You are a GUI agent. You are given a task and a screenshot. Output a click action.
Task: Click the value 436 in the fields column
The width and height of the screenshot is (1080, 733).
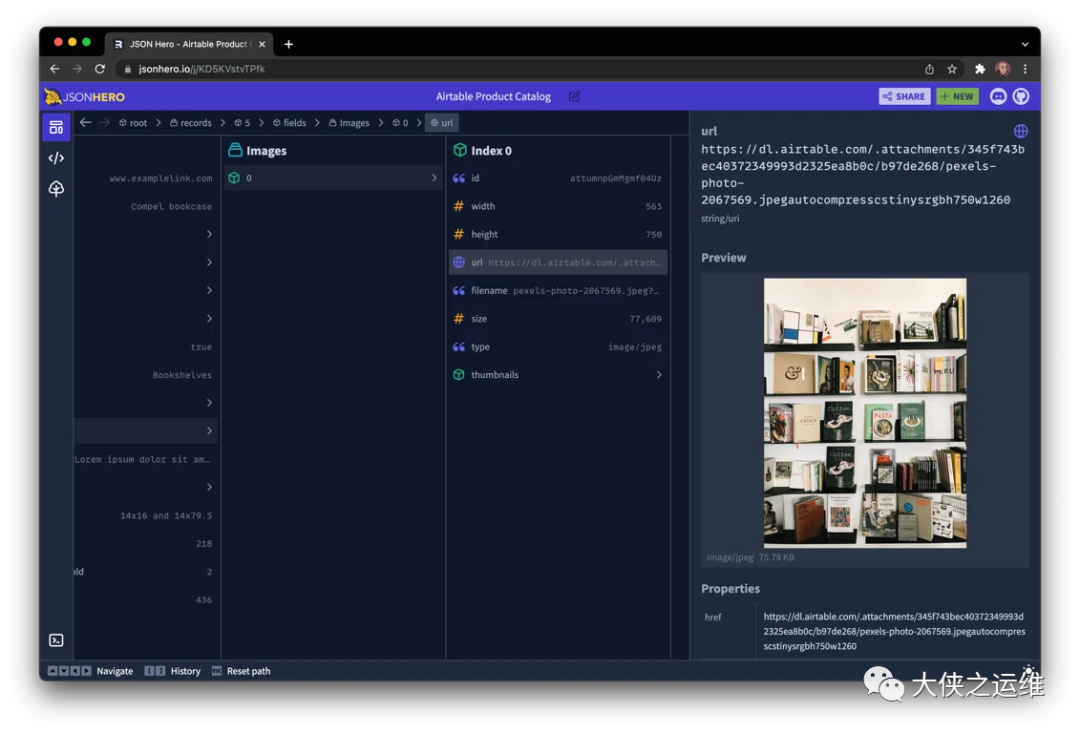pos(204,600)
